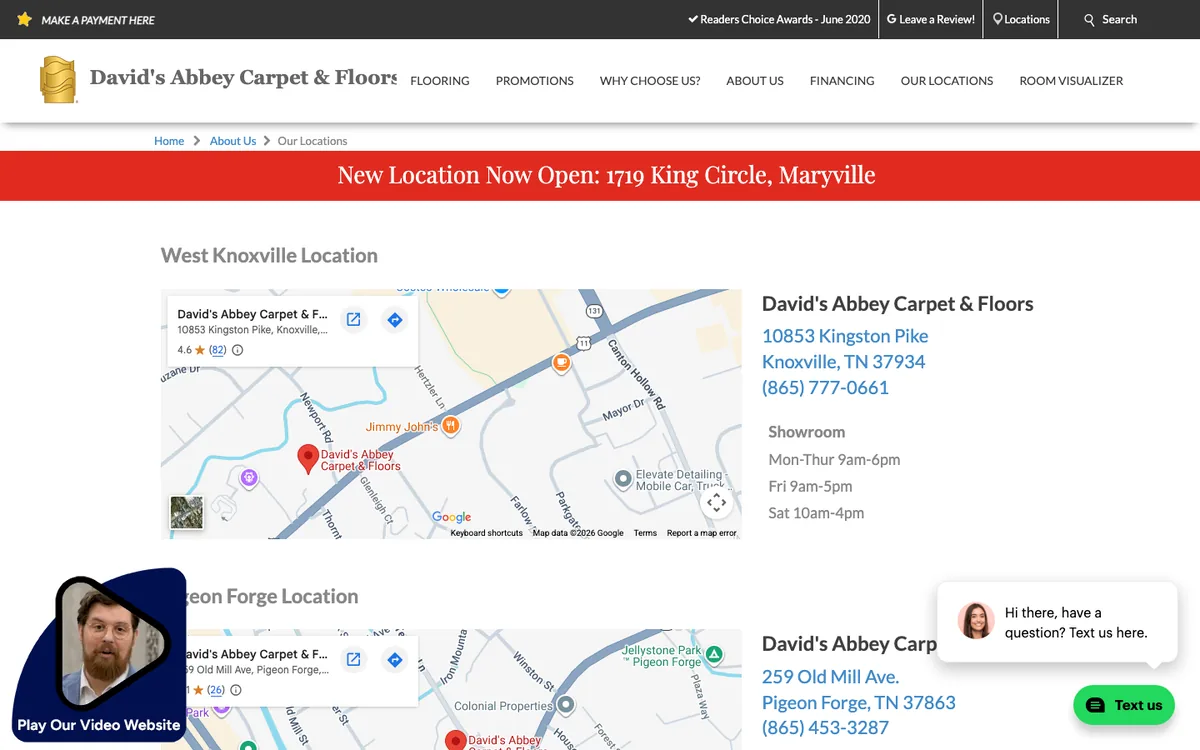Click Jimmy John's restaurant marker on map

pyautogui.click(x=451, y=426)
